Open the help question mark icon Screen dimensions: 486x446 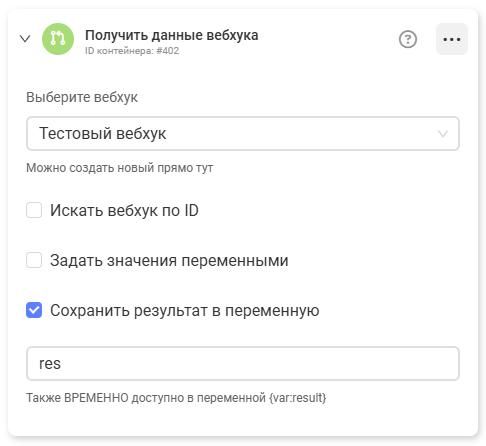[x=408, y=39]
